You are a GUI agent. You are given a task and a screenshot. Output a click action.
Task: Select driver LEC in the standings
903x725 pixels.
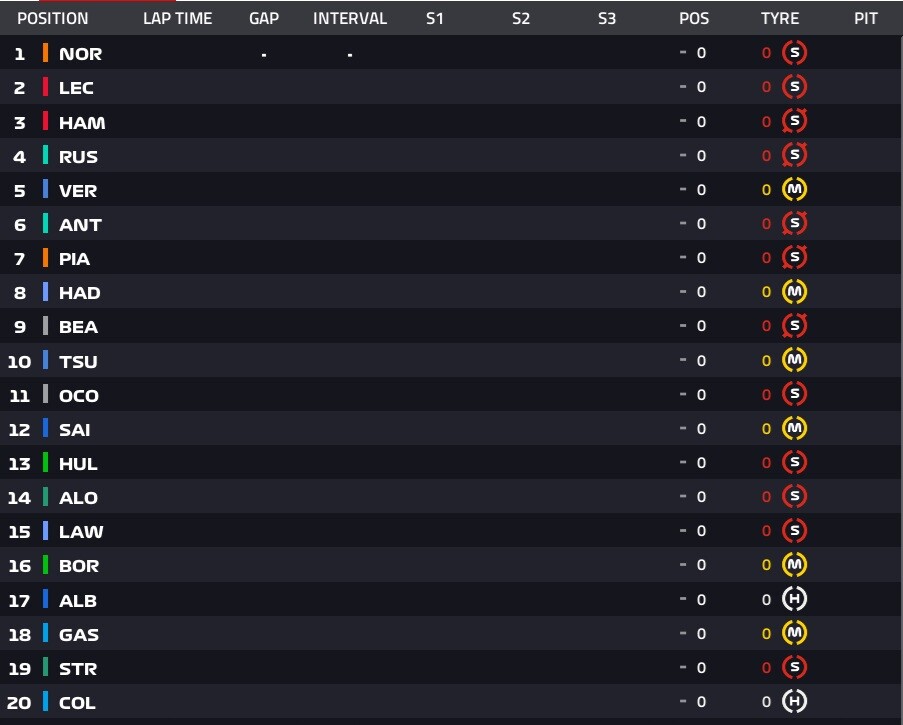pos(76,88)
